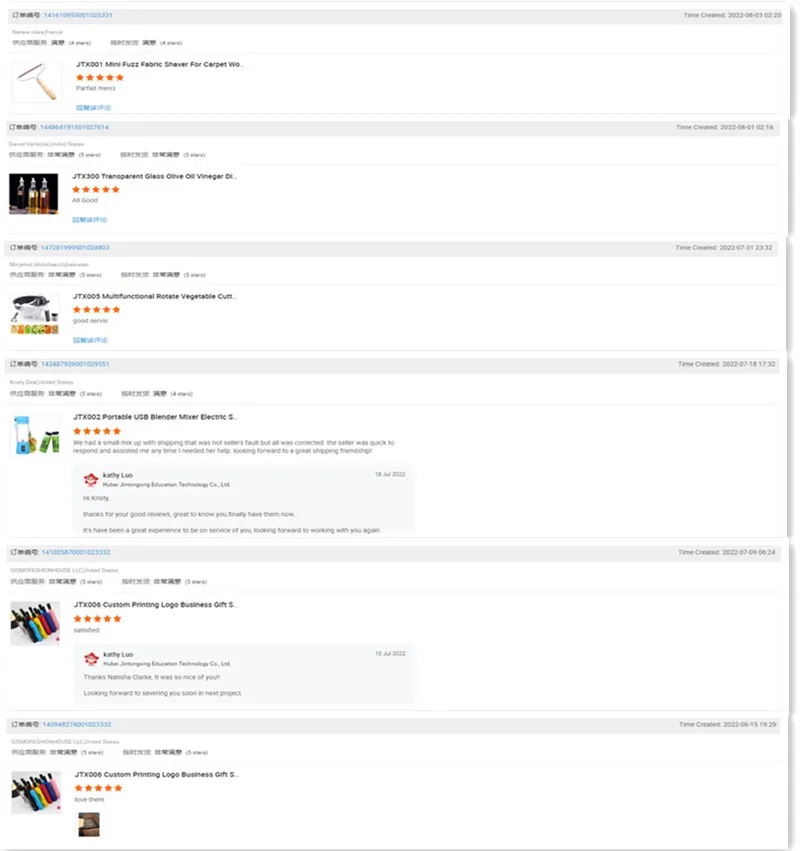Open the review photo under 'love them'
This screenshot has height=851, width=800.
(x=89, y=824)
